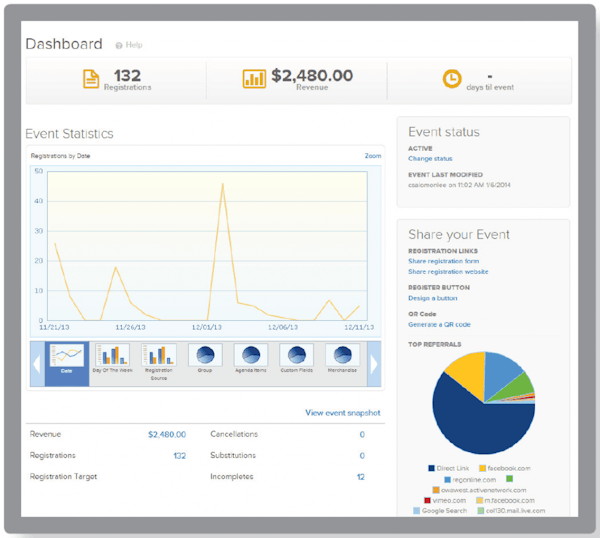This screenshot has width=600, height=538.
Task: Click the Registrations document icon
Action: point(91,79)
